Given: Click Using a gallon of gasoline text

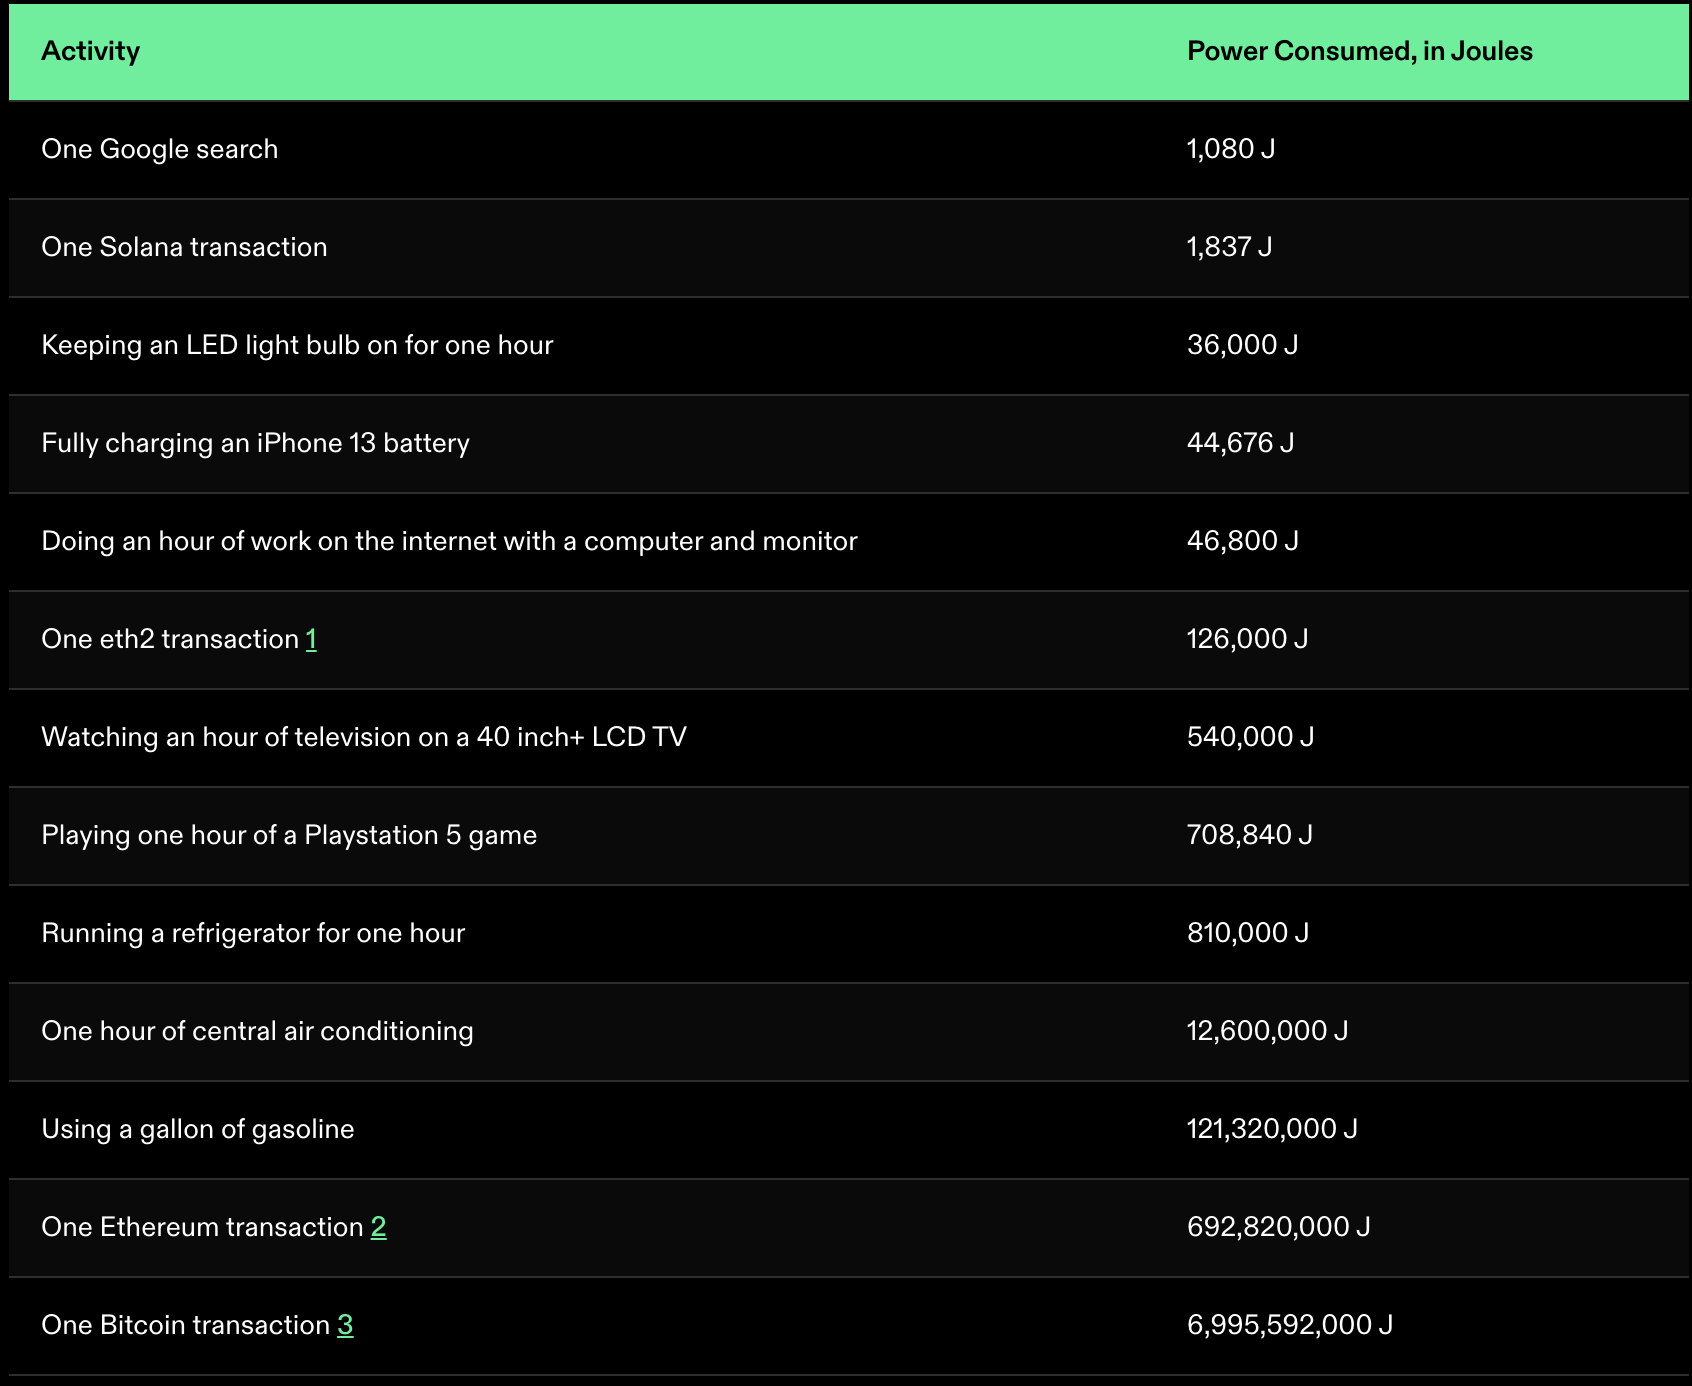Looking at the screenshot, I should [x=198, y=1129].
